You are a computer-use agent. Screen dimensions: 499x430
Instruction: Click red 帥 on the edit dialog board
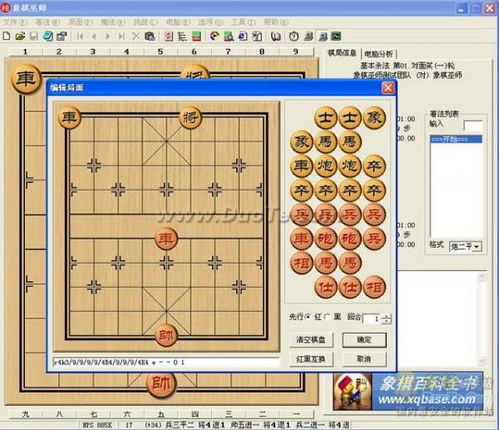pos(166,335)
